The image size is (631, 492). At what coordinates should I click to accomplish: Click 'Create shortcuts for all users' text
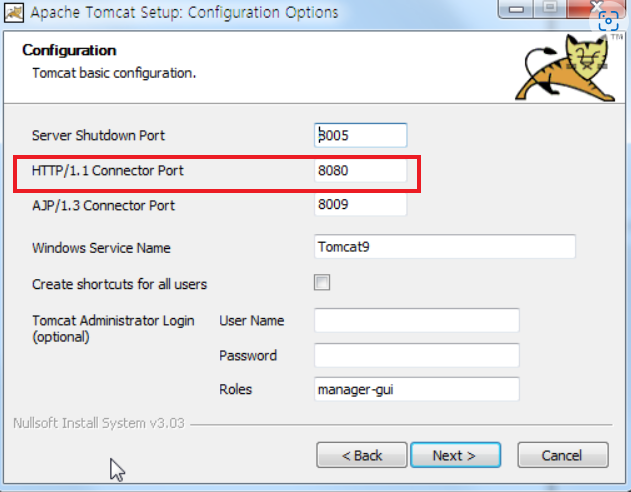click(119, 284)
